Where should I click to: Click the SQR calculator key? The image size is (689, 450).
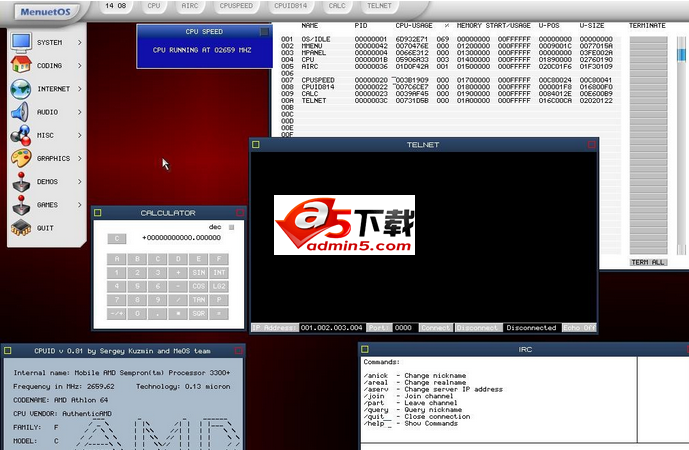click(199, 314)
